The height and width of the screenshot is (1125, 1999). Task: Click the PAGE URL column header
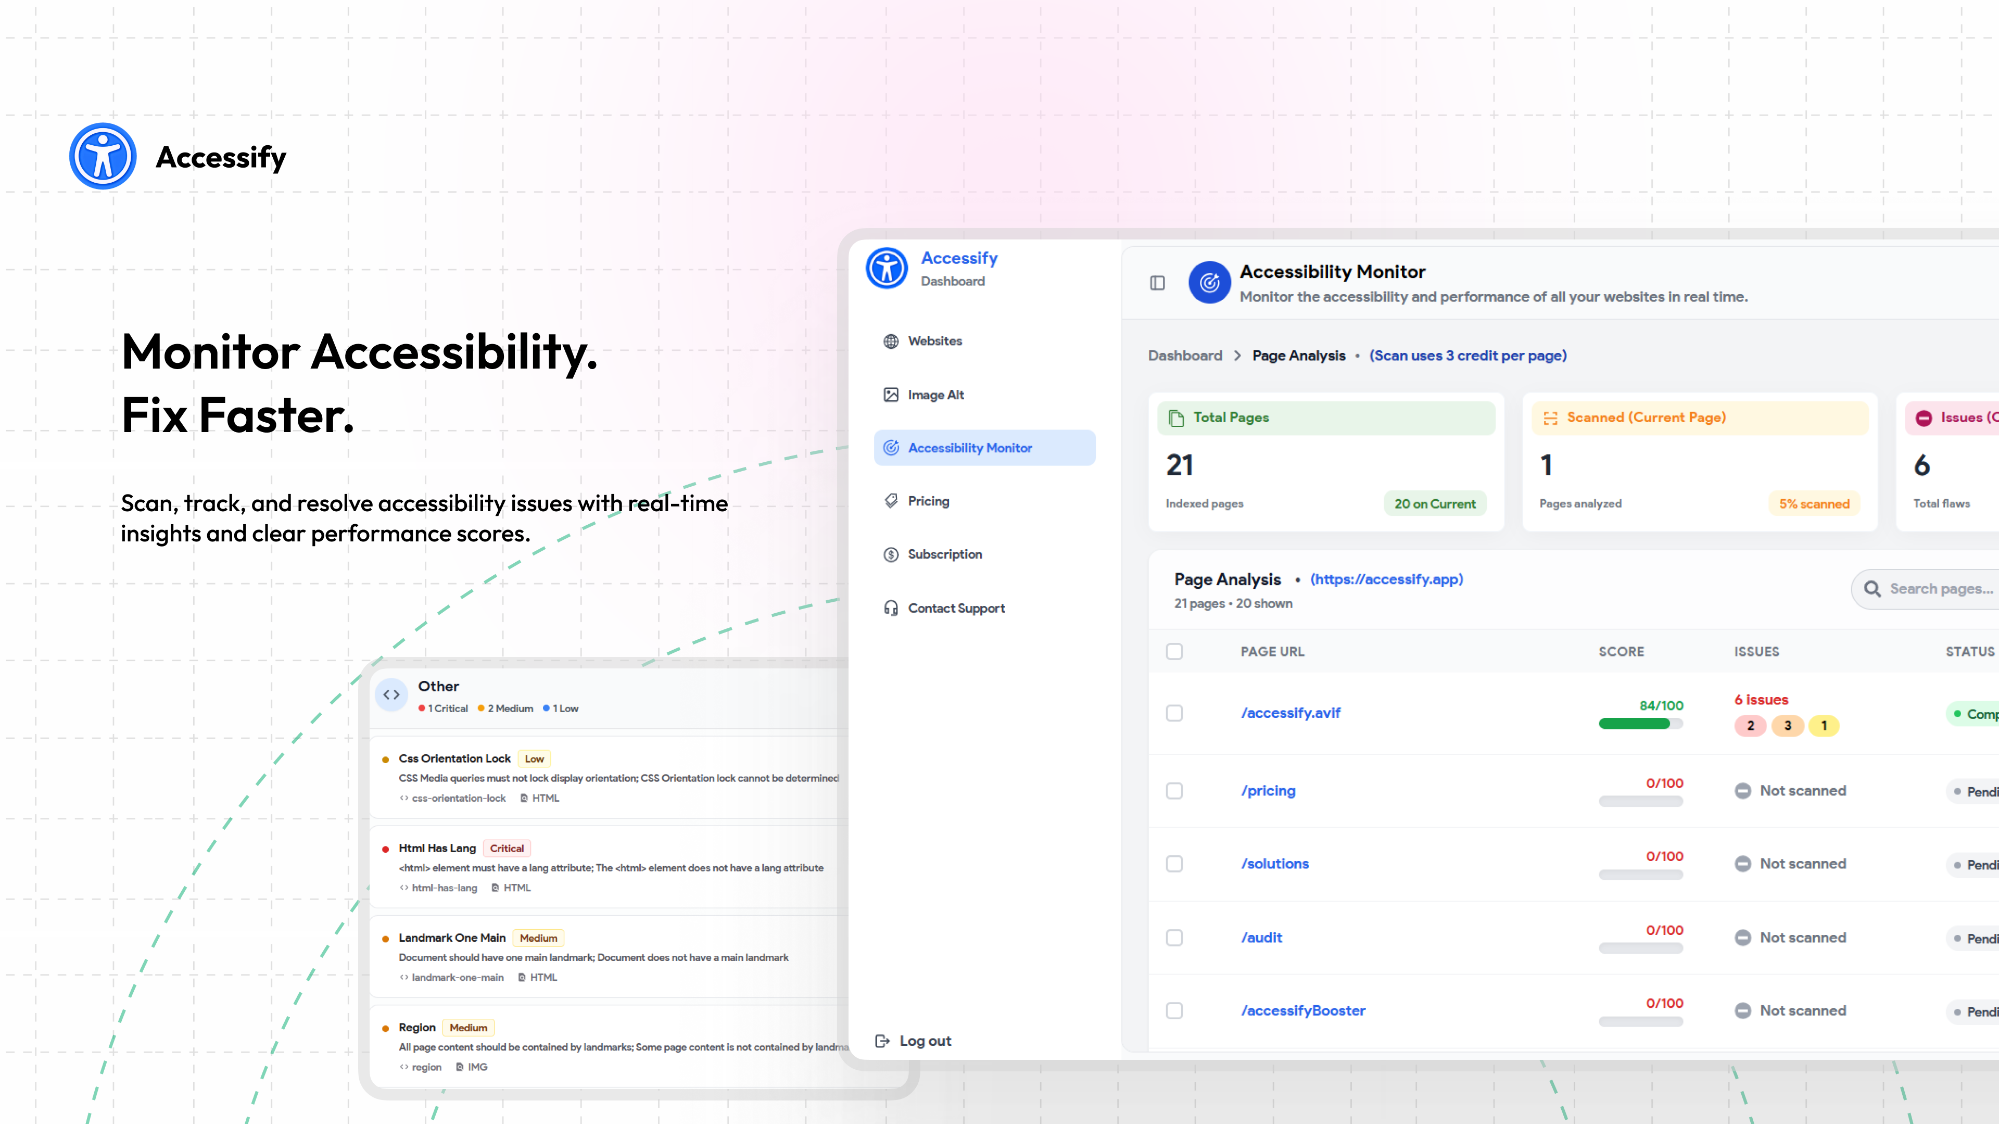point(1272,652)
